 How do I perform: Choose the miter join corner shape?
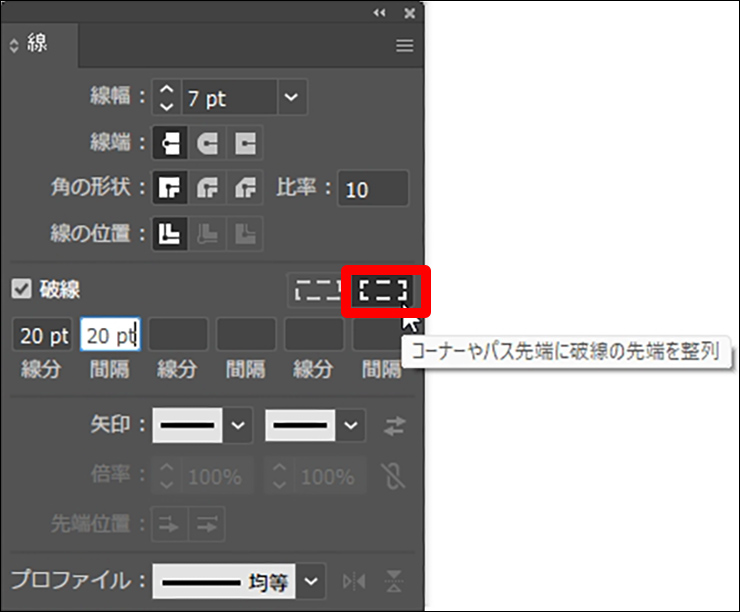pyautogui.click(x=171, y=188)
